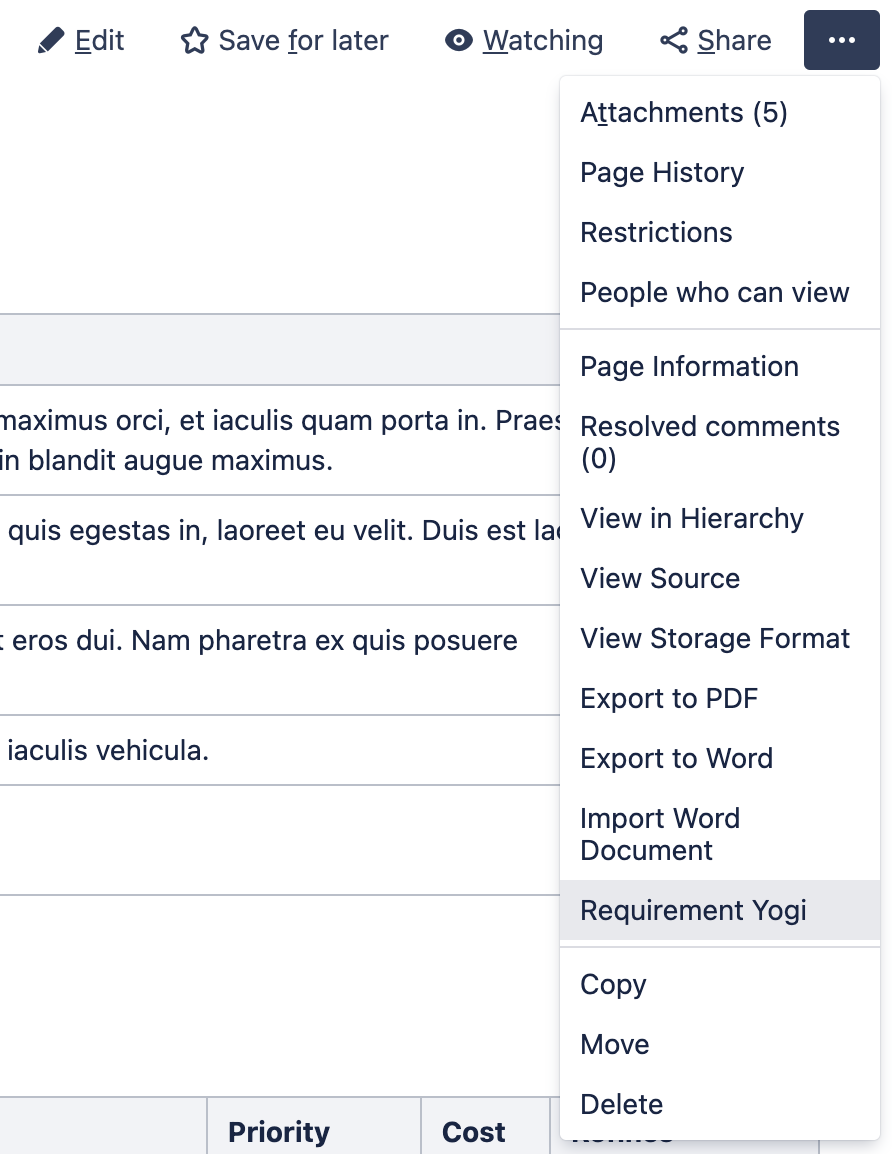The image size is (892, 1154).
Task: Select the Edit pencil icon
Action: pos(53,40)
